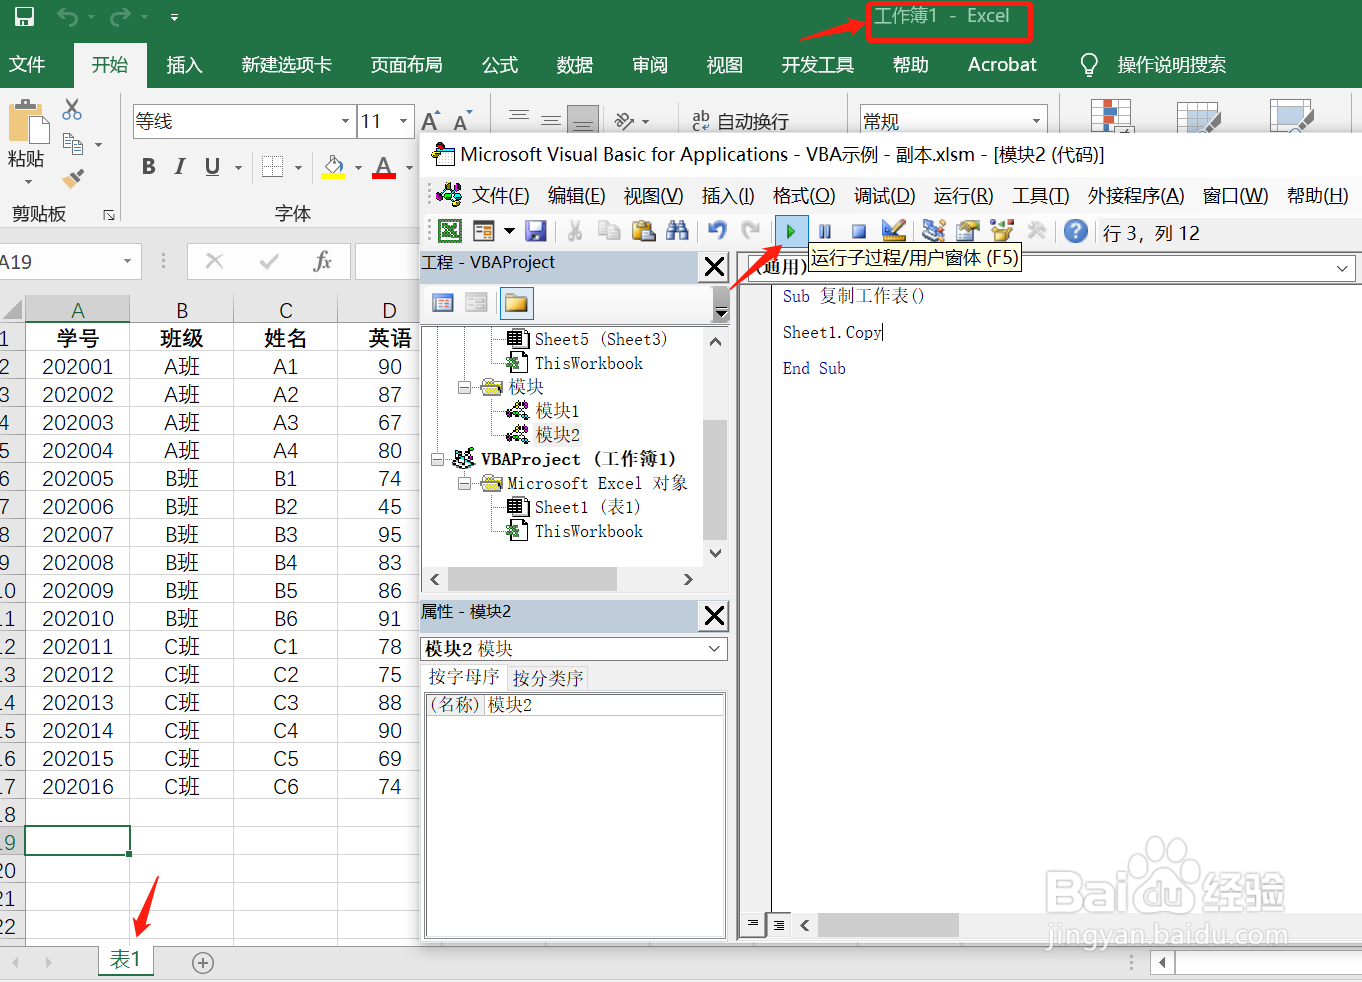Click View Object icon in project panel
The width and height of the screenshot is (1362, 982).
(x=477, y=303)
